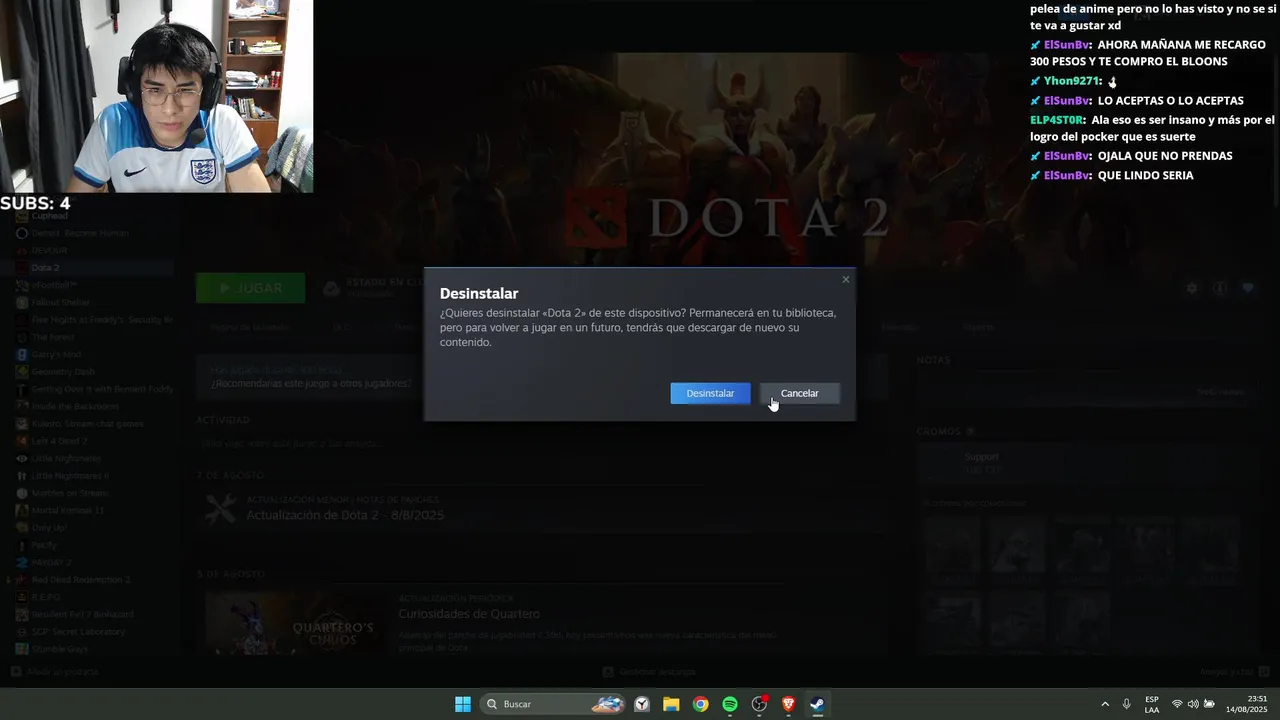Click Cancelar in the uninstall dialog
The height and width of the screenshot is (720, 1280).
(x=799, y=393)
